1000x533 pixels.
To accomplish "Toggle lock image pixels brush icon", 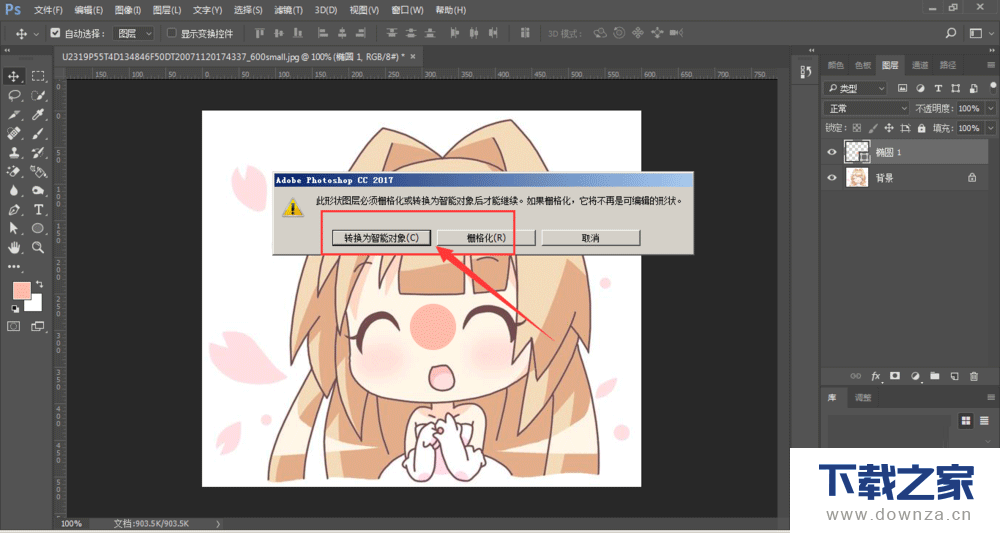I will (872, 128).
